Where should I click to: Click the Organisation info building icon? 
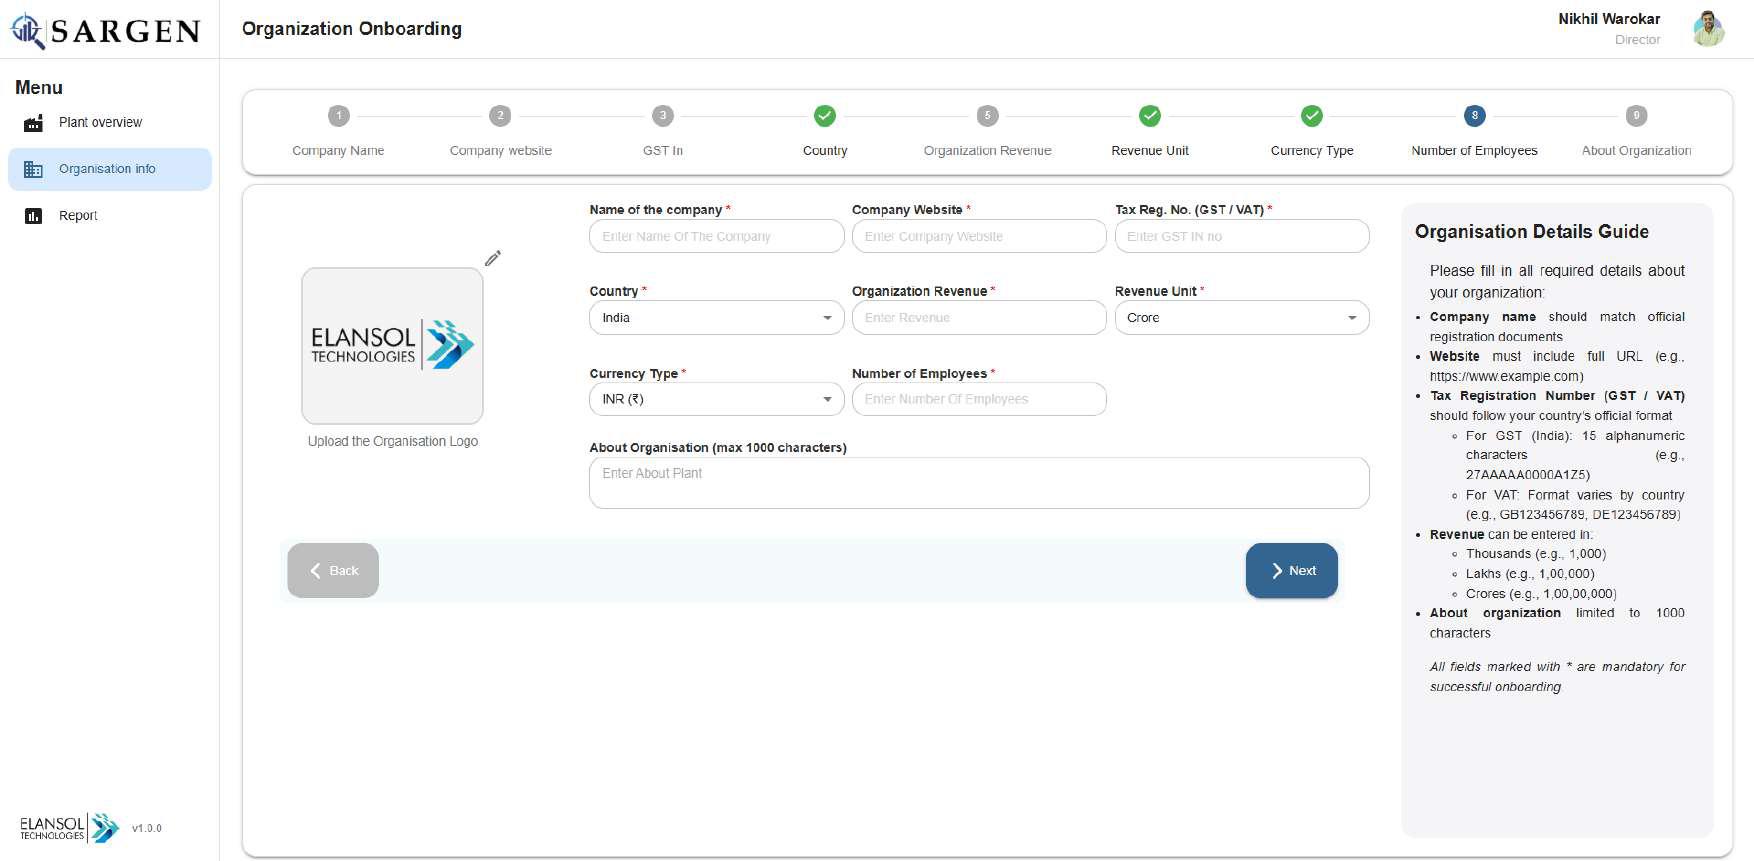[33, 169]
